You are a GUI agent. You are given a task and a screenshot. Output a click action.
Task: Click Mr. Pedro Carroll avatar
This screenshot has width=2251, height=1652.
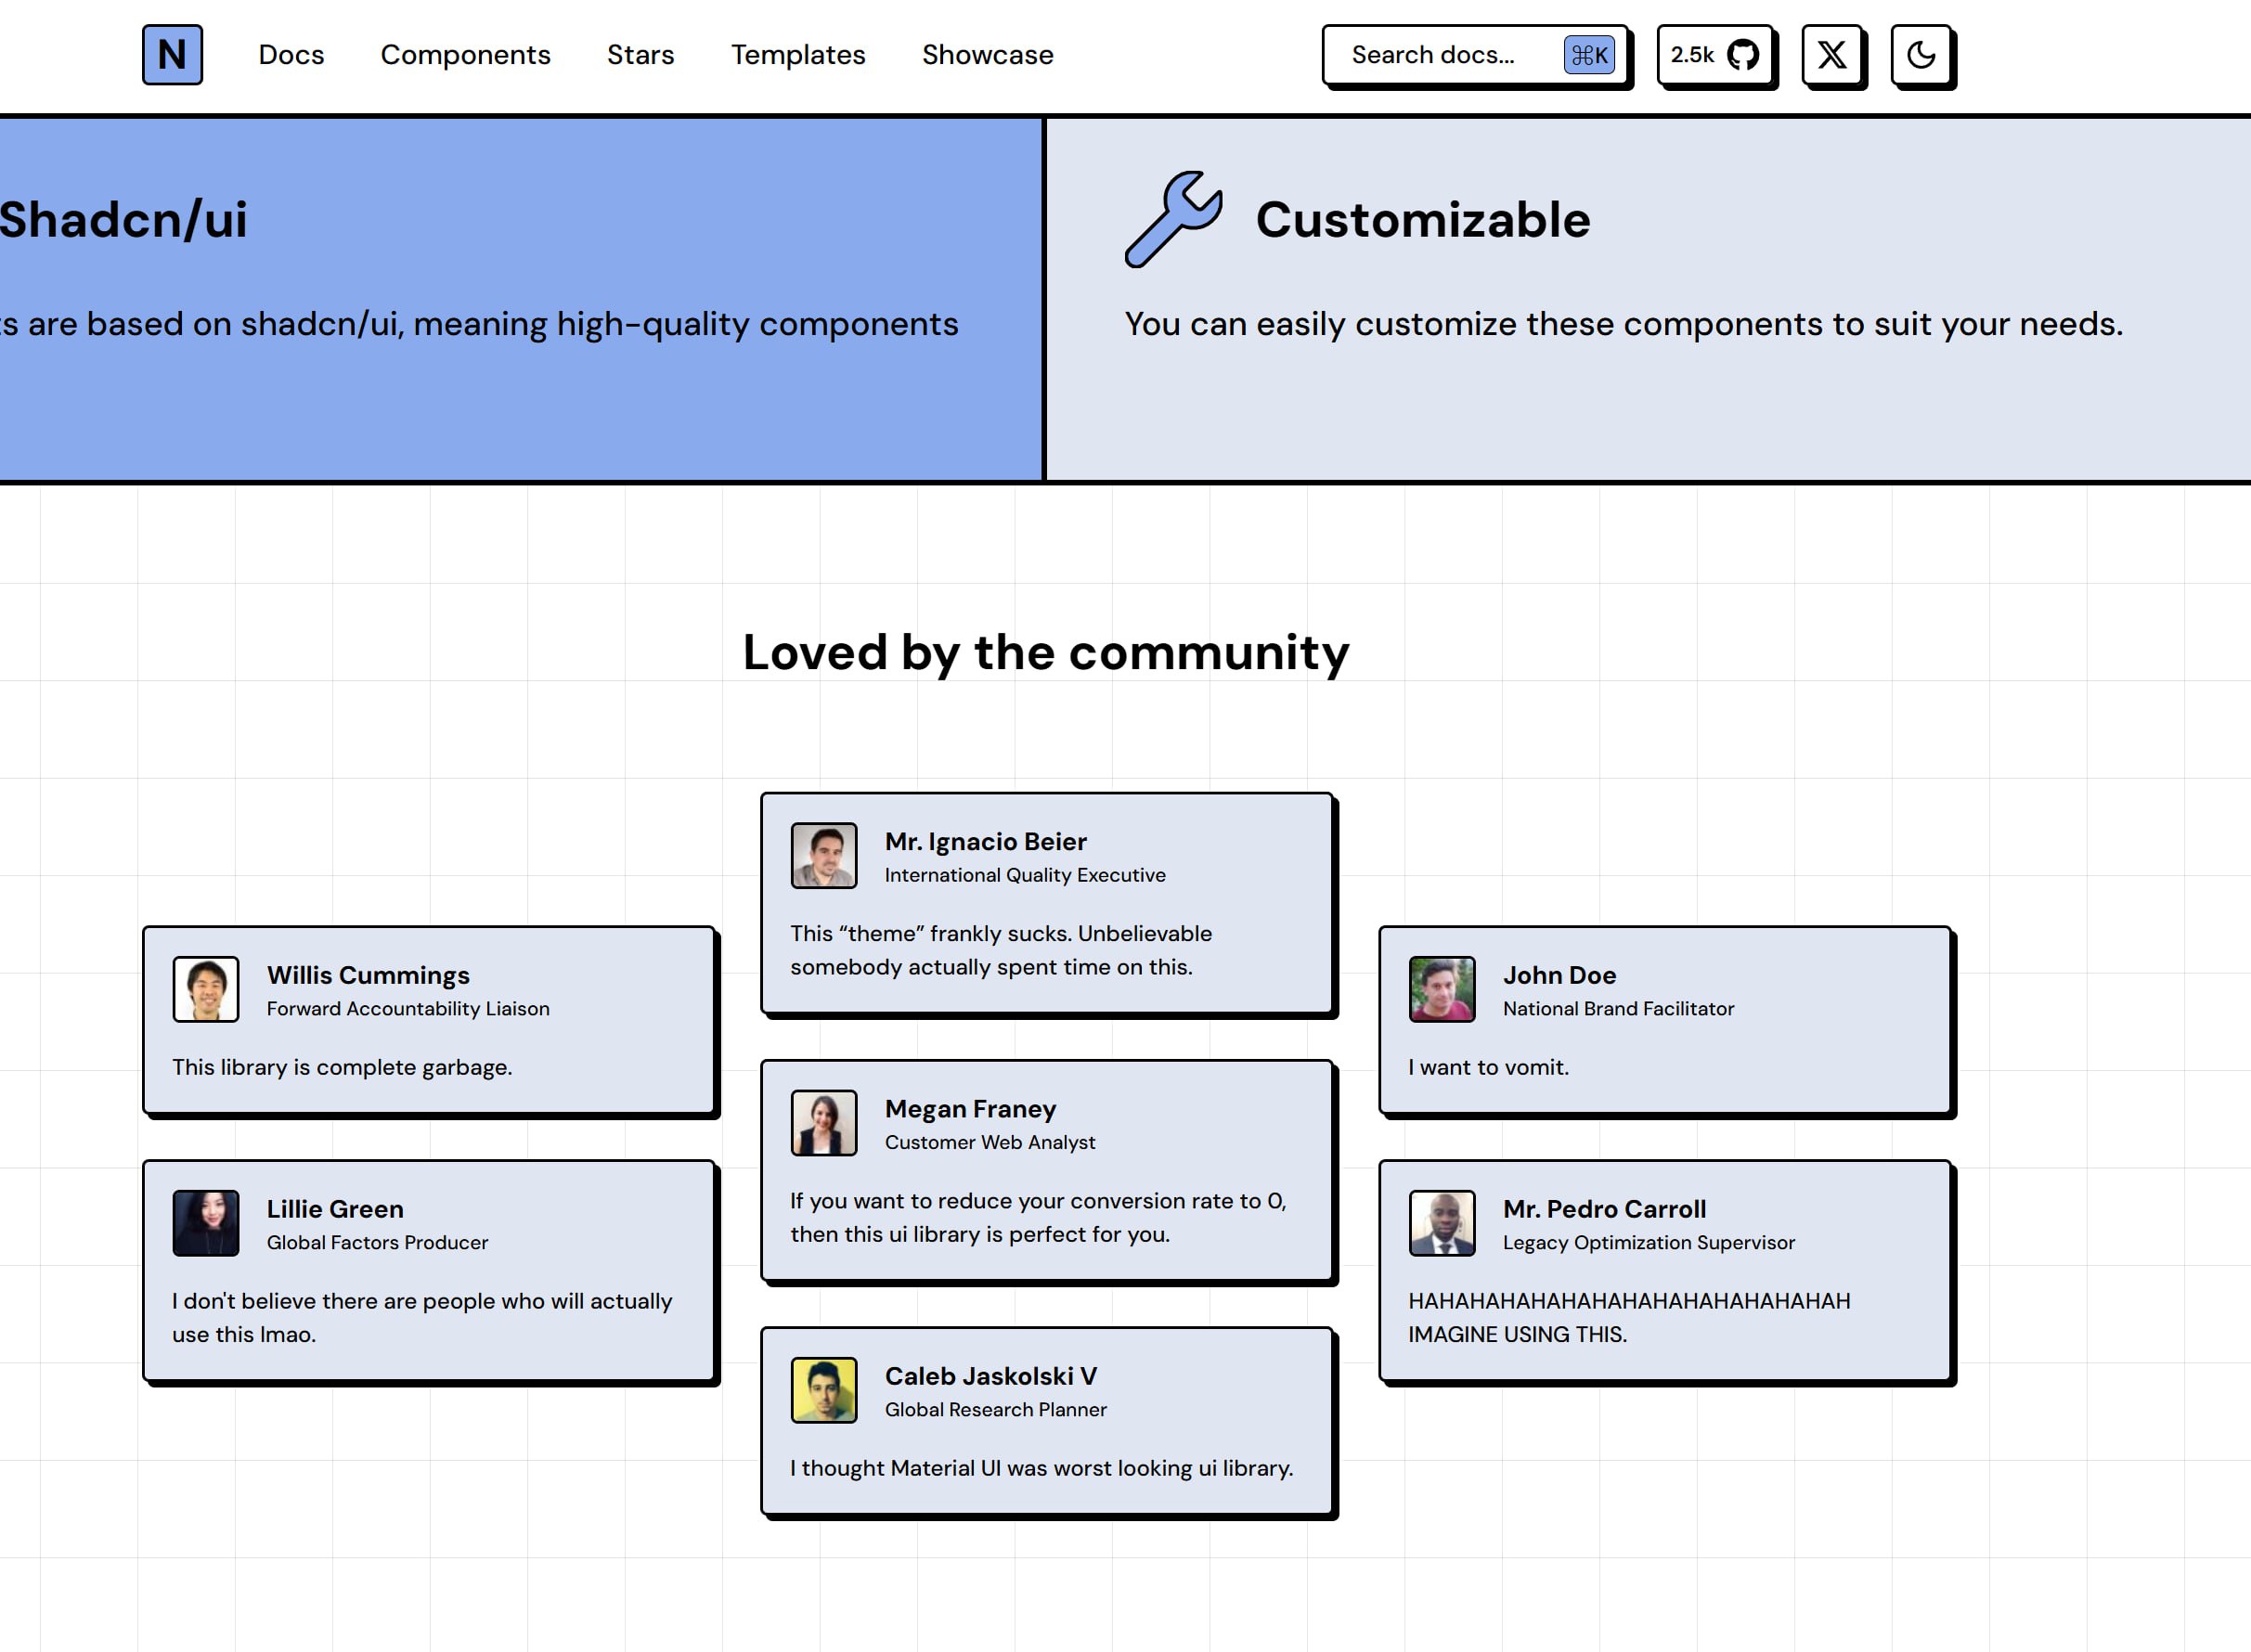(x=1442, y=1223)
